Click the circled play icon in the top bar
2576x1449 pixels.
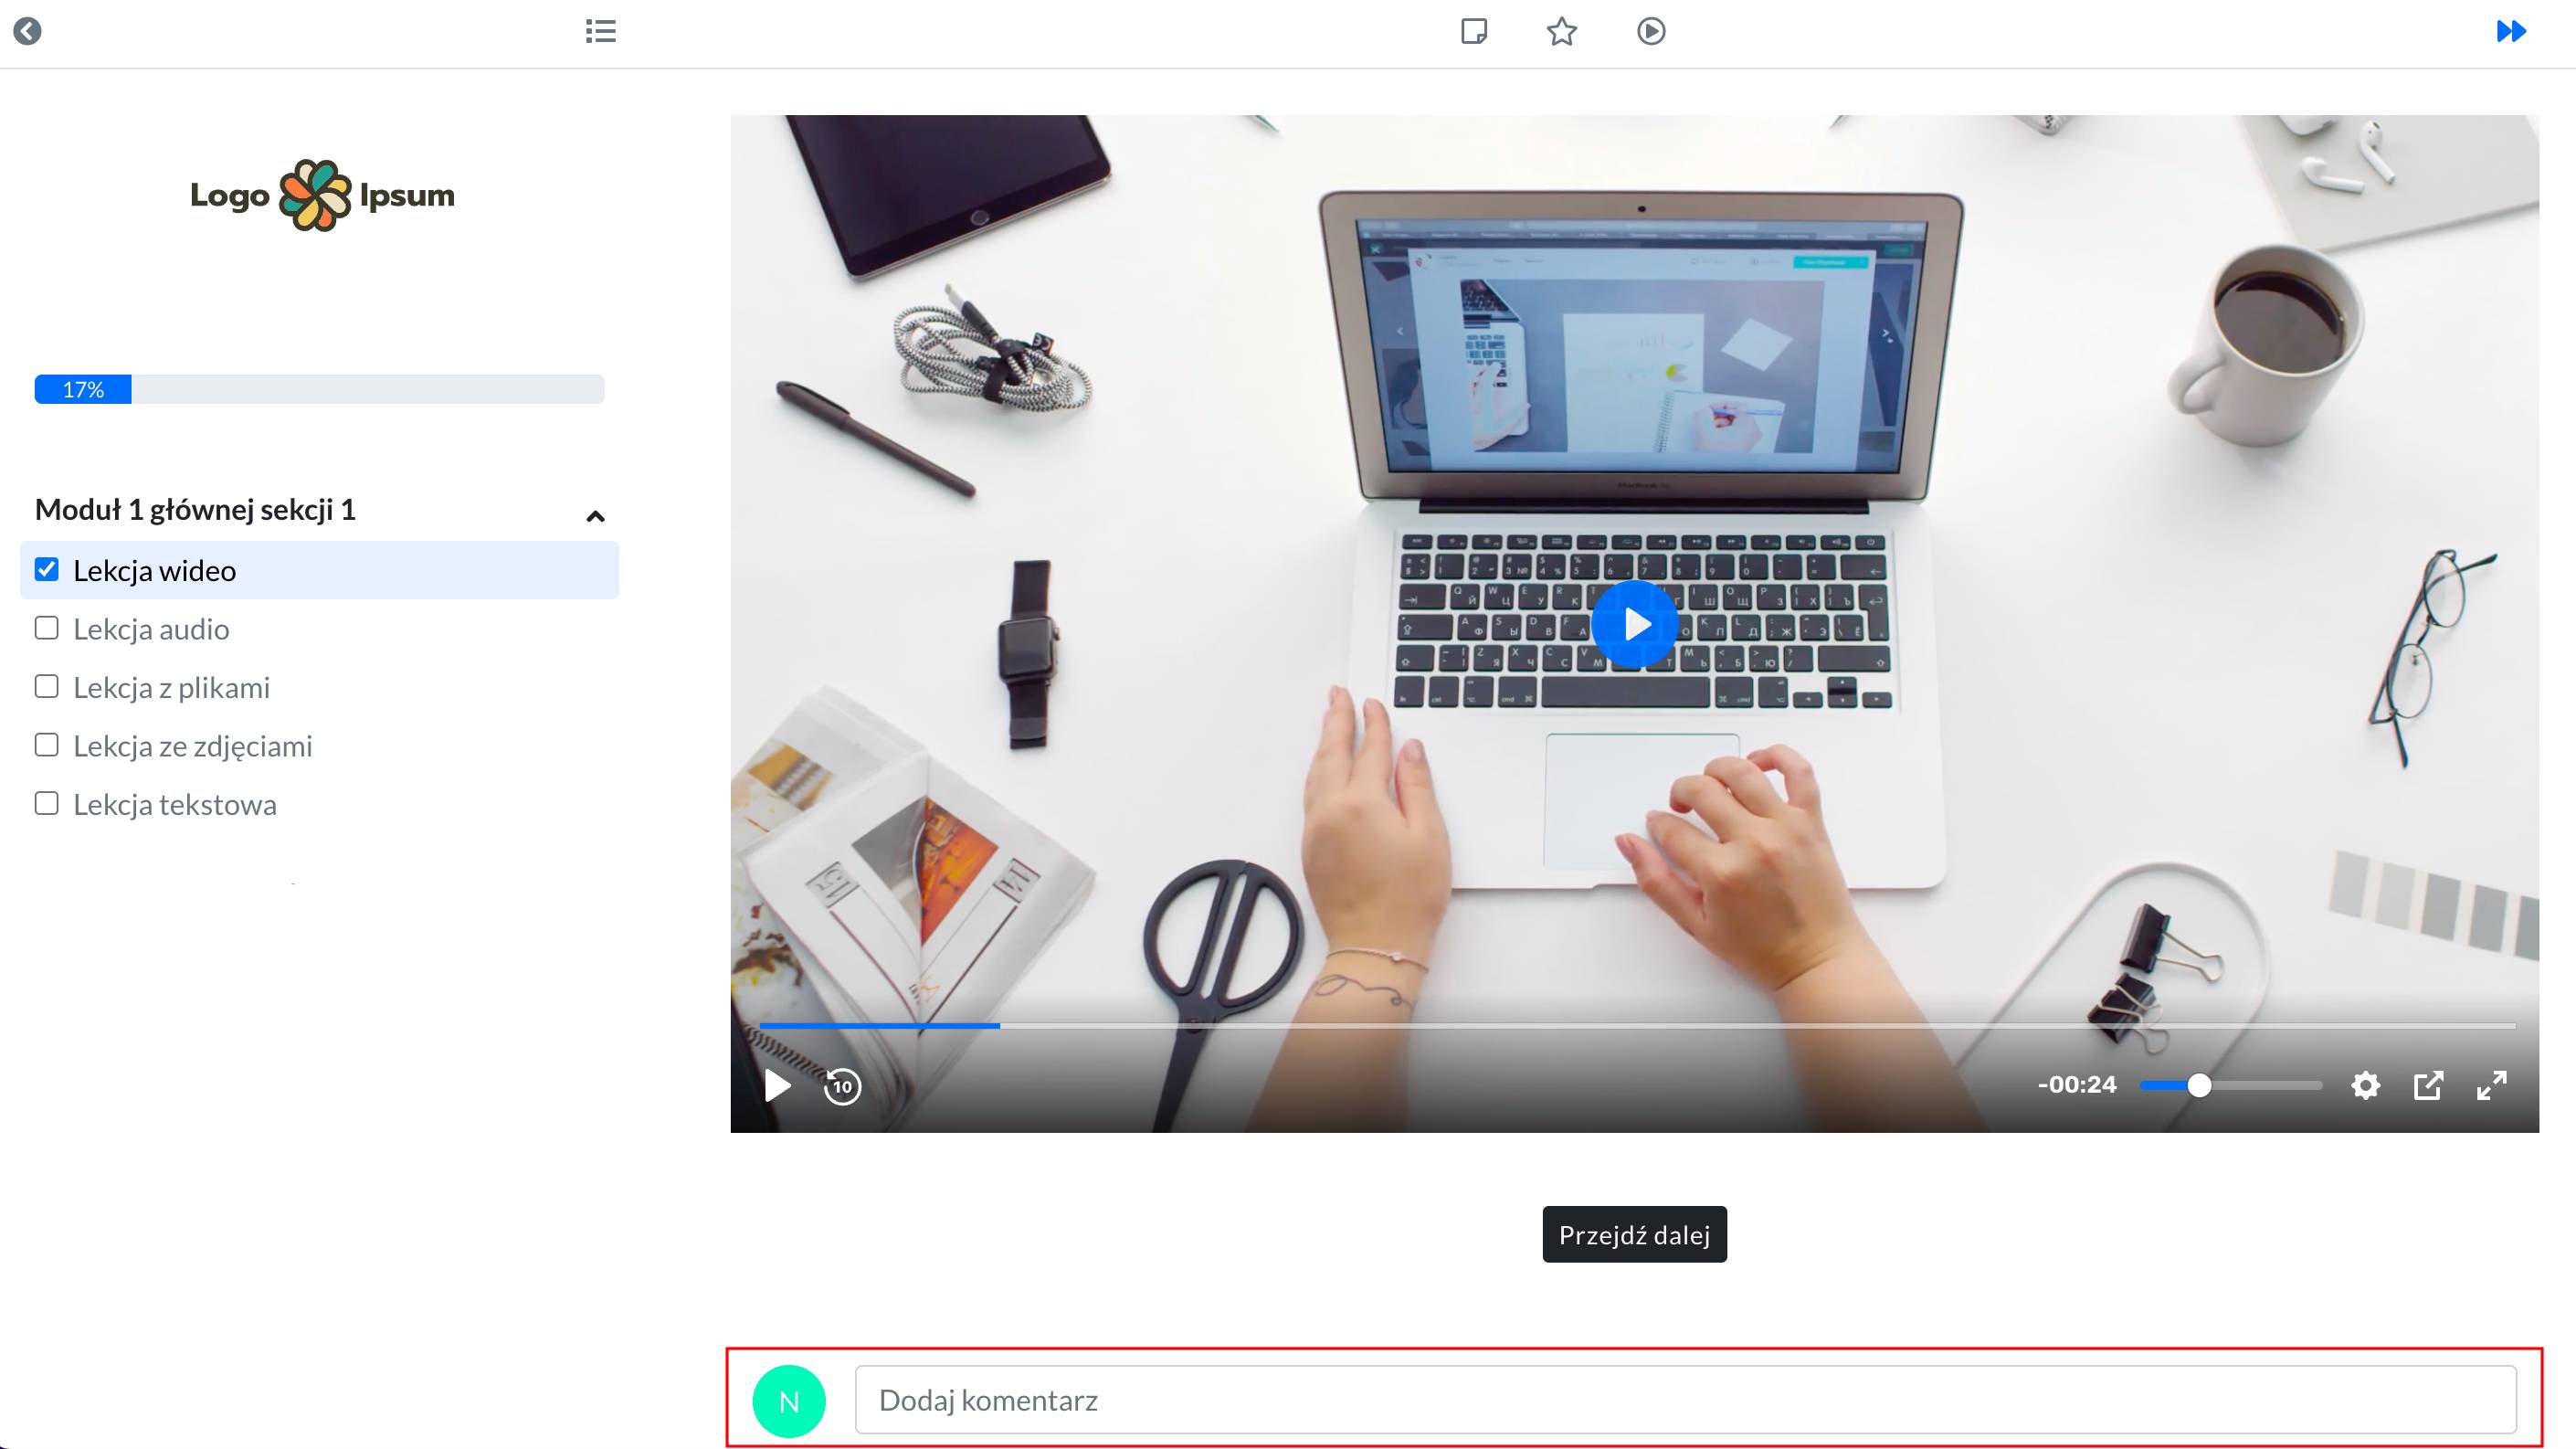click(1651, 31)
